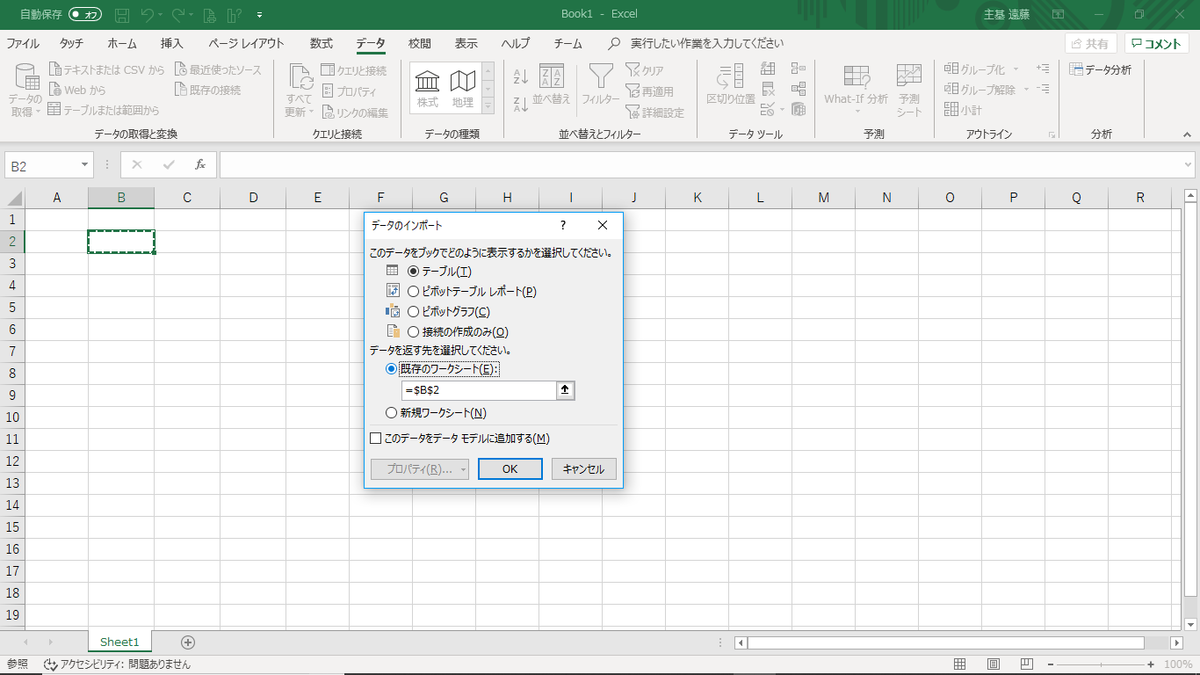
Task: Check このデータをデータモデルに追加する
Action: pyautogui.click(x=375, y=438)
